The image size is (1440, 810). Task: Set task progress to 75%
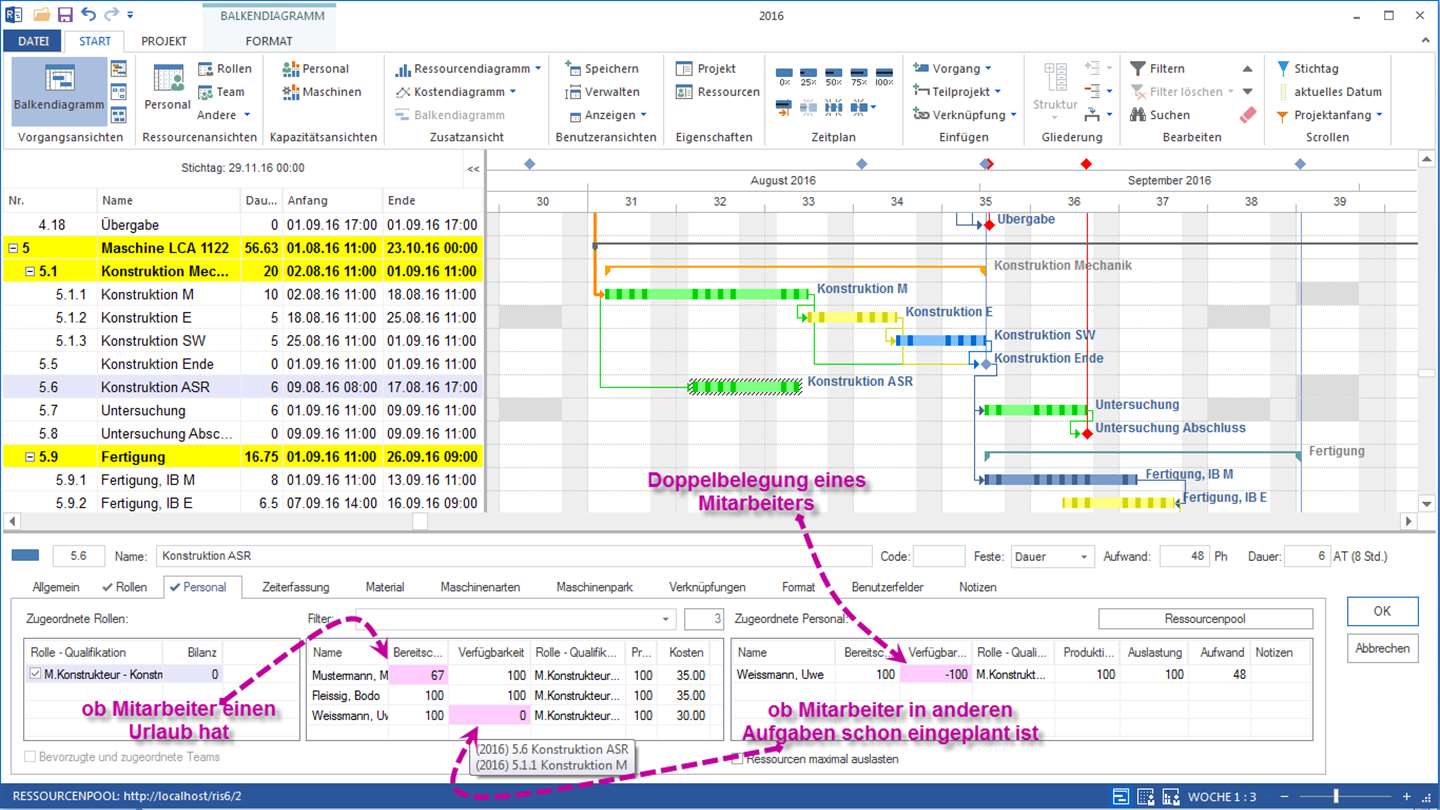pos(859,76)
